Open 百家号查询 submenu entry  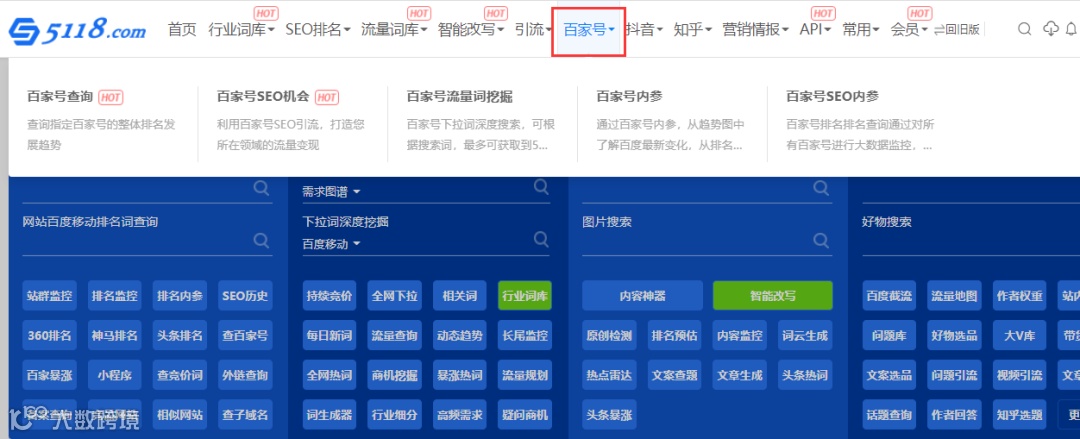60,97
